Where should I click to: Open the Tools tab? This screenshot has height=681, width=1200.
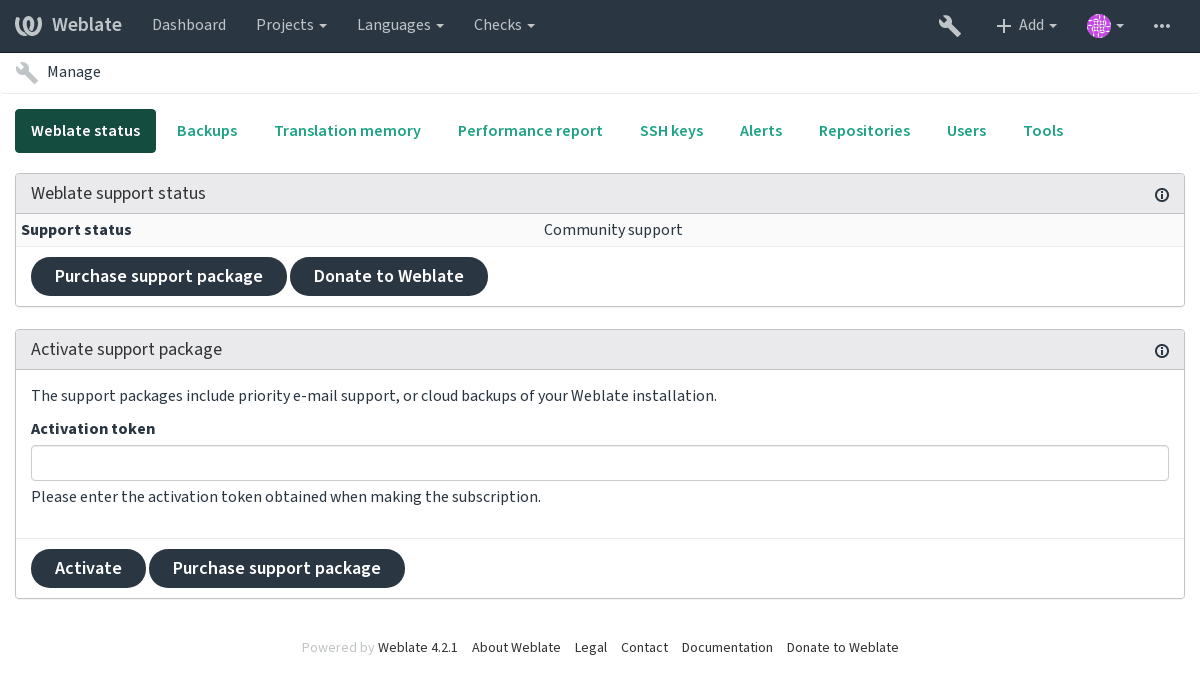pyautogui.click(x=1043, y=131)
